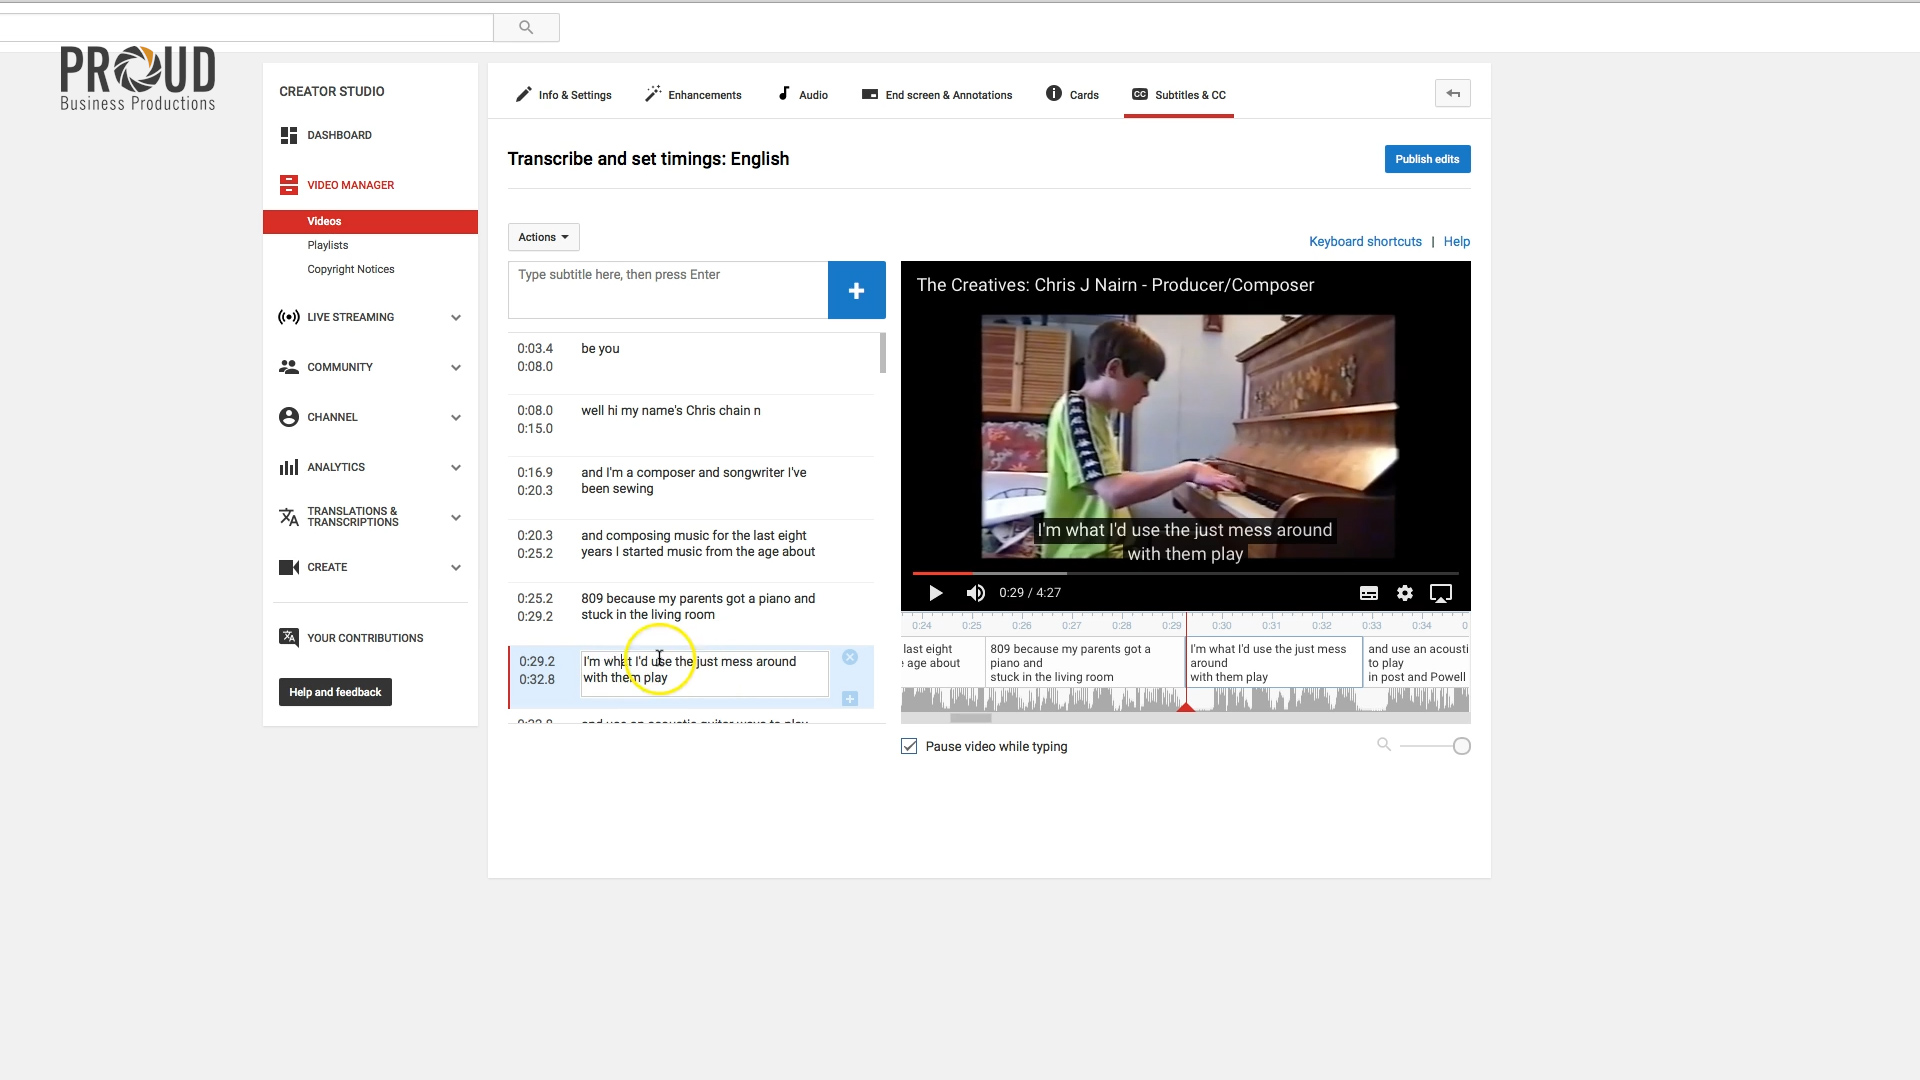Toggle captions in the video player
1920x1080 pixels.
click(1369, 593)
